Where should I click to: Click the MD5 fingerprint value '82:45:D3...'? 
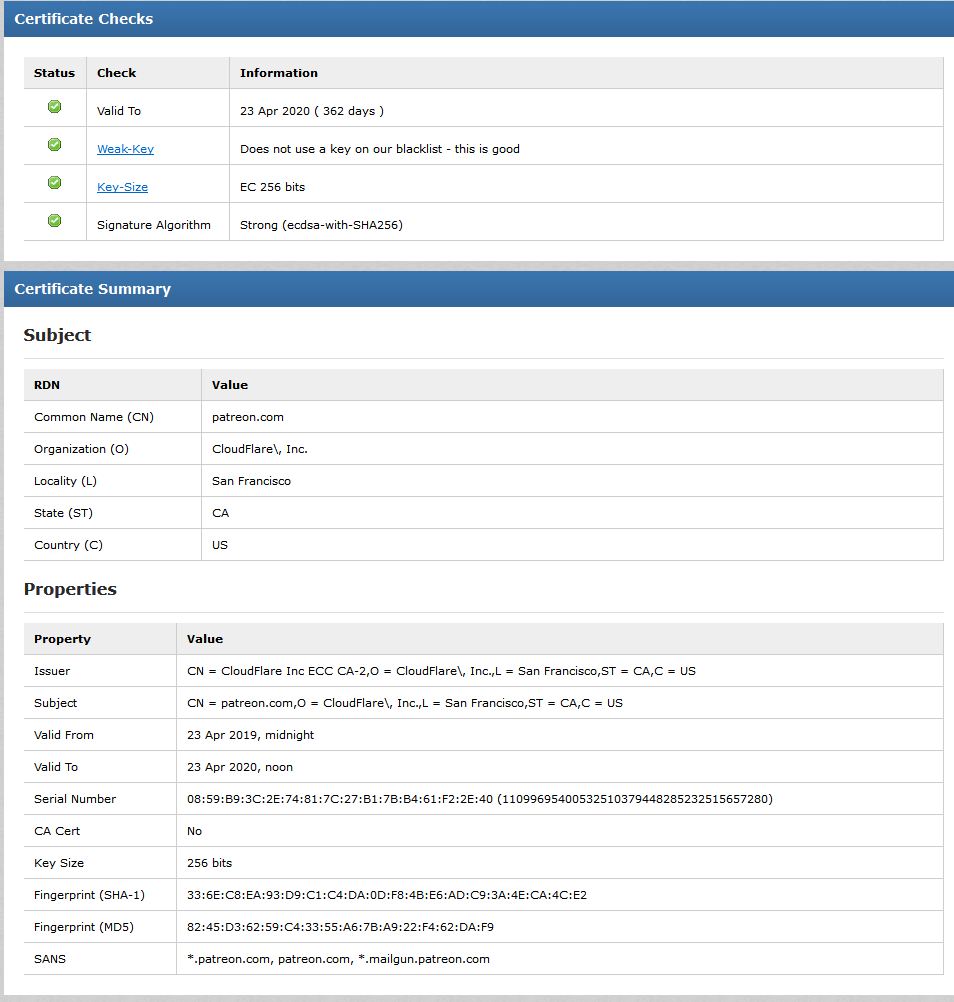coord(341,927)
